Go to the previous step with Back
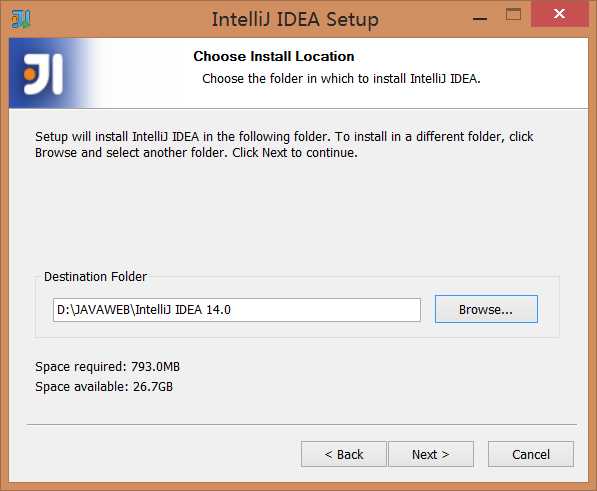The height and width of the screenshot is (491, 597). pyautogui.click(x=344, y=454)
